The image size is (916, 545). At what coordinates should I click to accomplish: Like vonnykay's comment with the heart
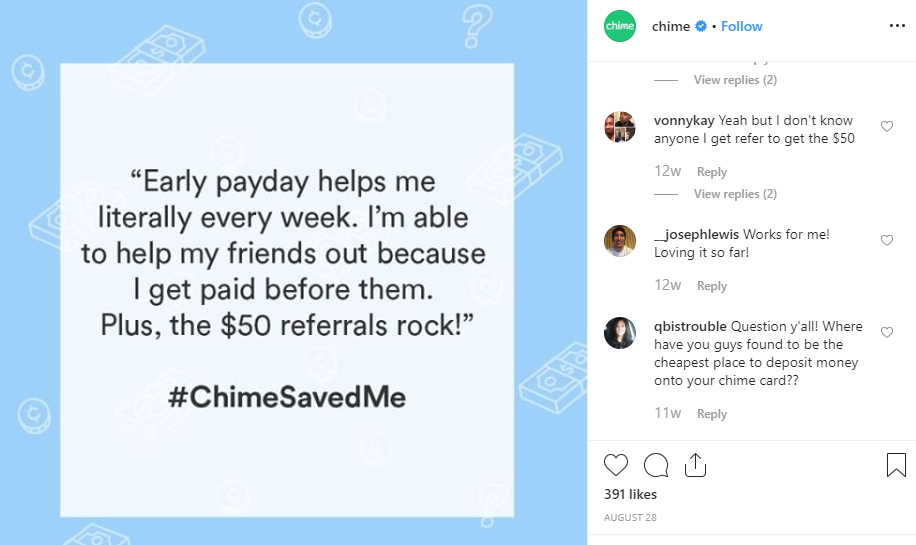(887, 126)
